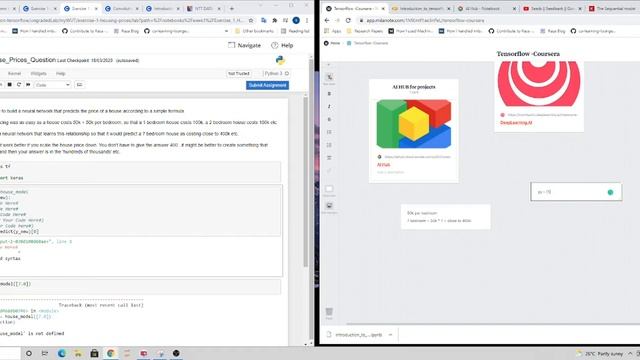Click the Python logo in the notebook header
Screen dimensions: 640x360
[280, 60]
